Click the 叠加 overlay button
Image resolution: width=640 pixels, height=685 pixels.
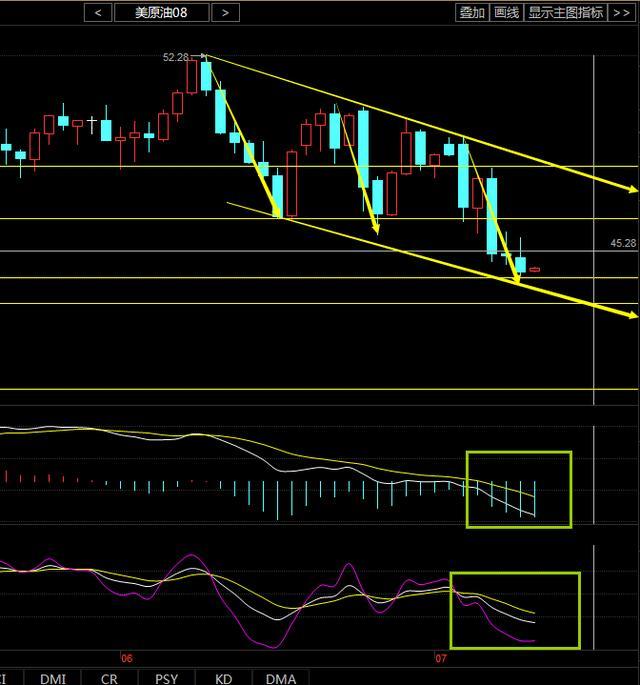coord(471,12)
